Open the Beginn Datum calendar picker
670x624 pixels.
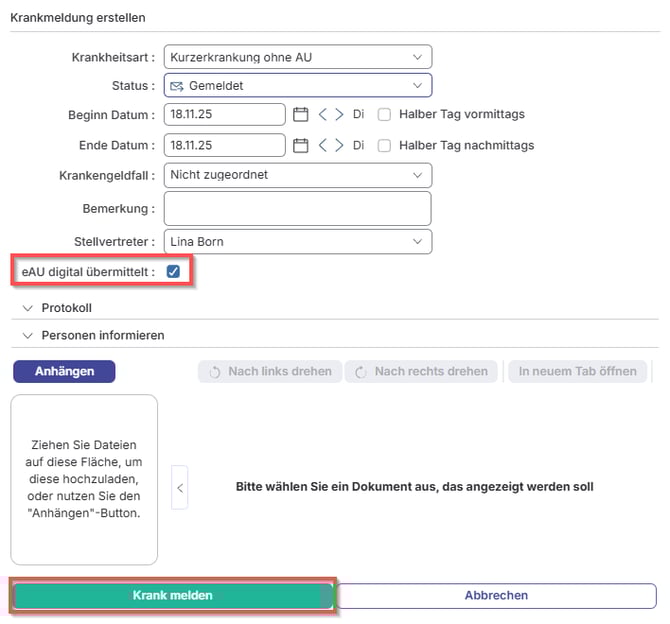click(x=300, y=115)
